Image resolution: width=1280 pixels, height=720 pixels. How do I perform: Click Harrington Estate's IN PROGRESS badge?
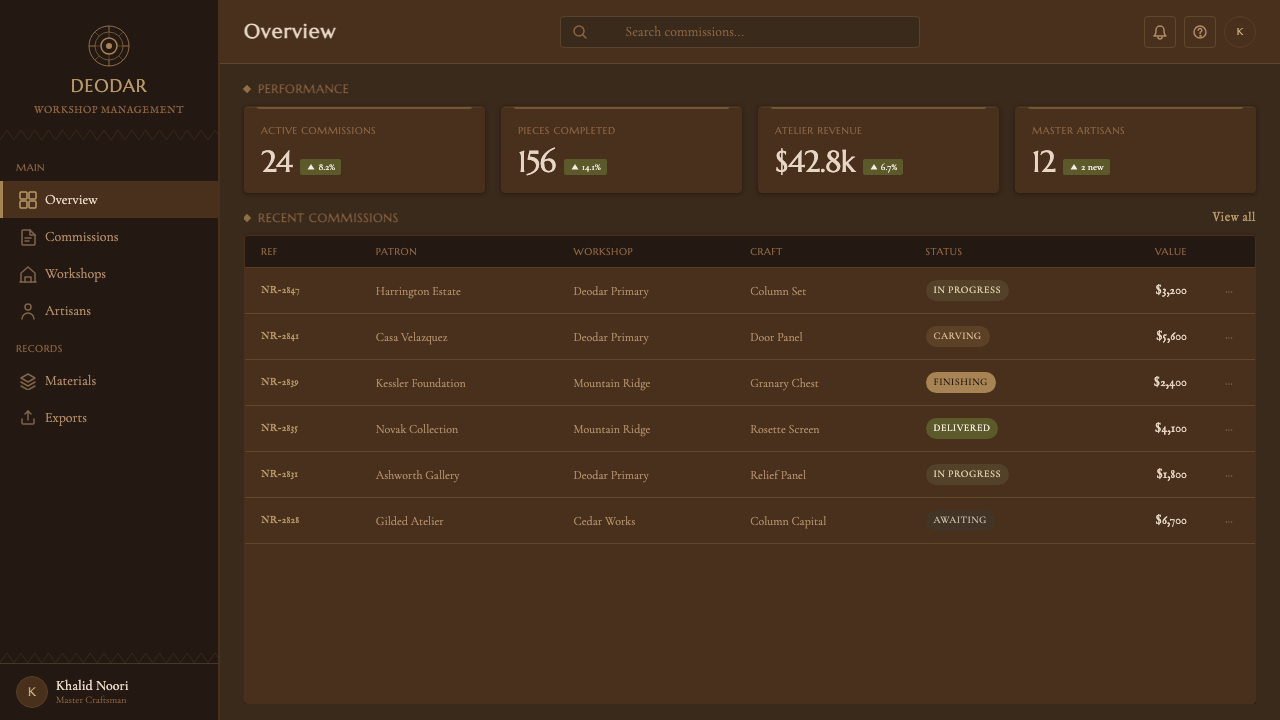pyautogui.click(x=967, y=290)
